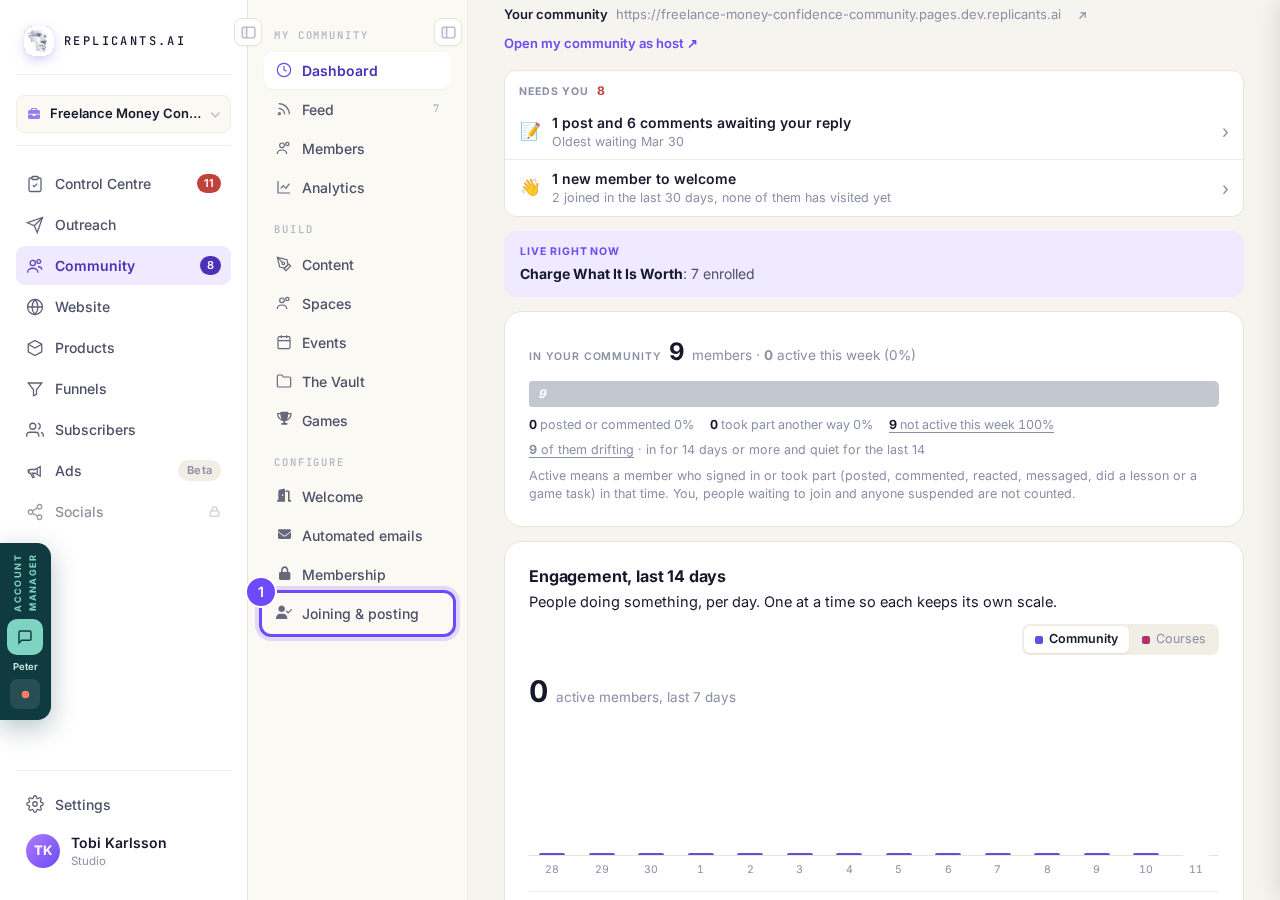This screenshot has width=1280, height=900.
Task: Expand the posts awaiting reply row chevron
Action: pyautogui.click(x=1225, y=132)
